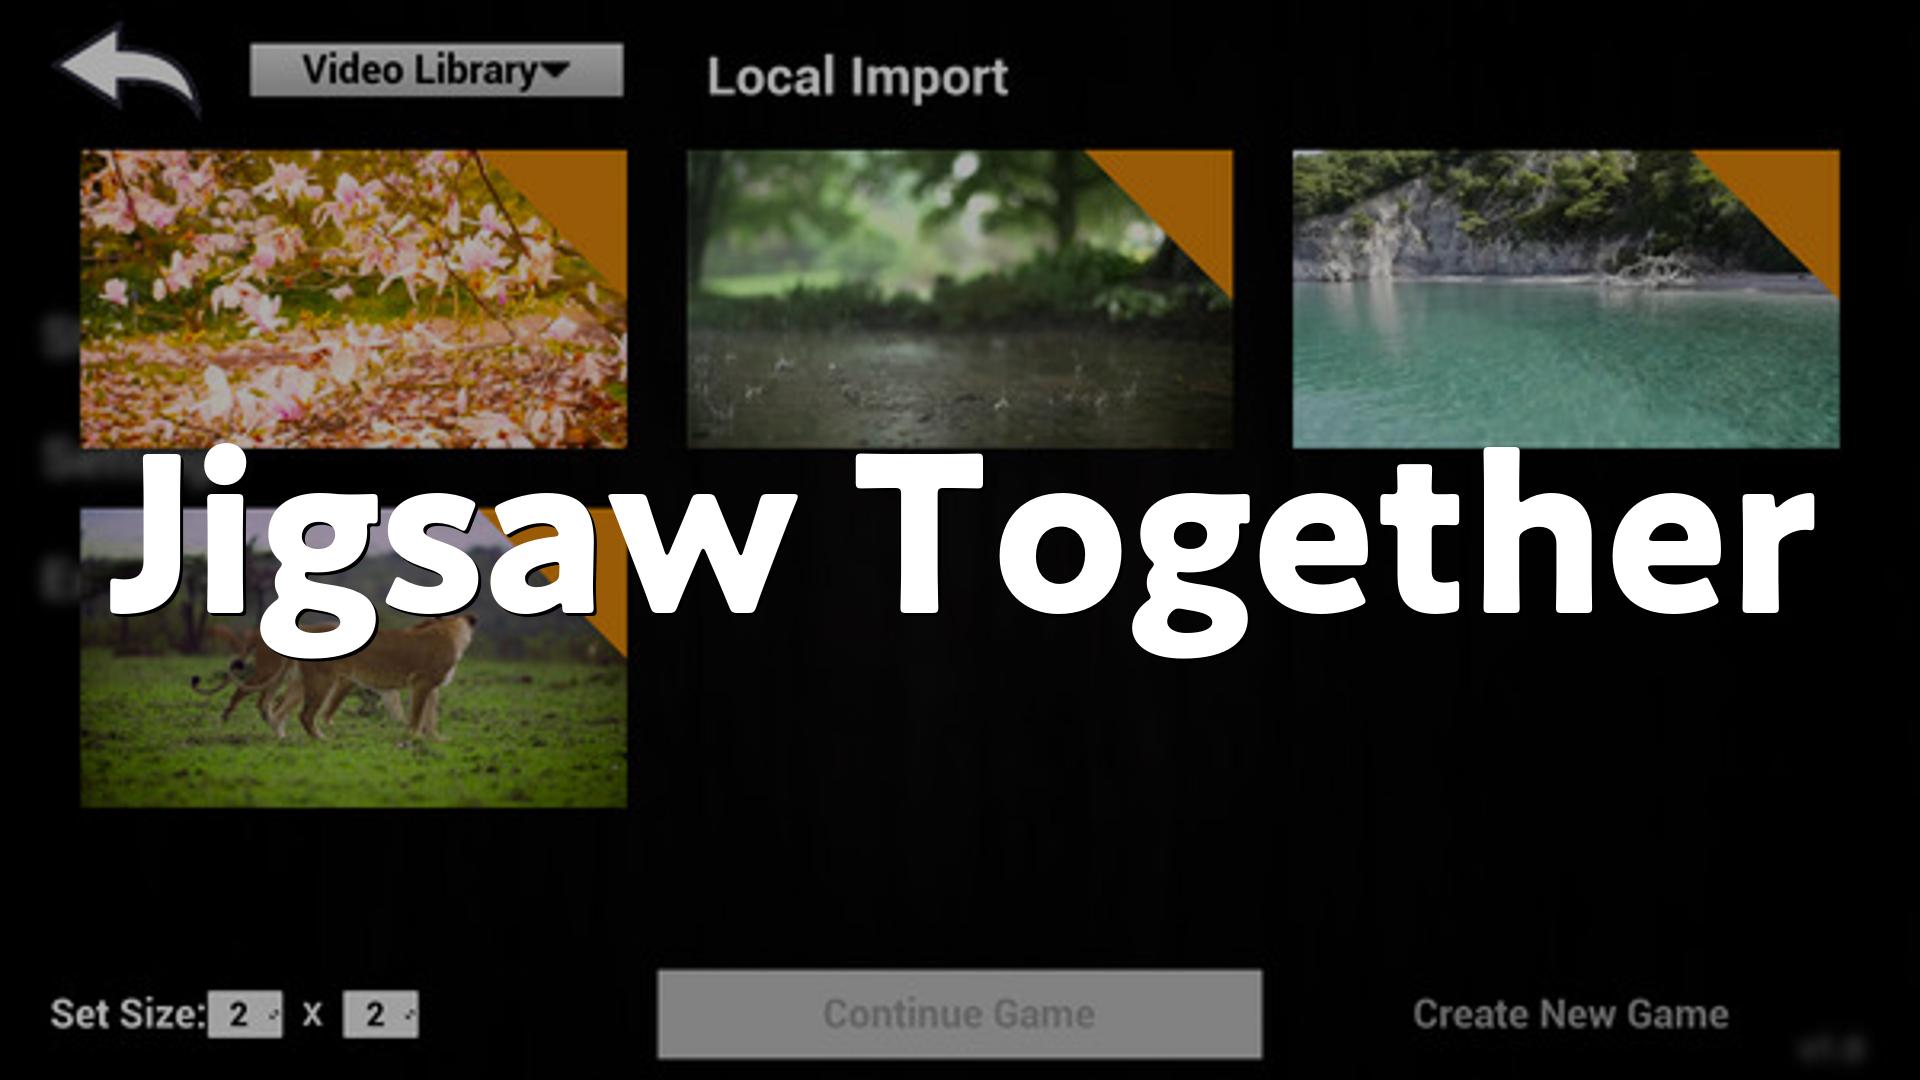Open the Video Library dropdown
The height and width of the screenshot is (1080, 1920).
point(436,70)
